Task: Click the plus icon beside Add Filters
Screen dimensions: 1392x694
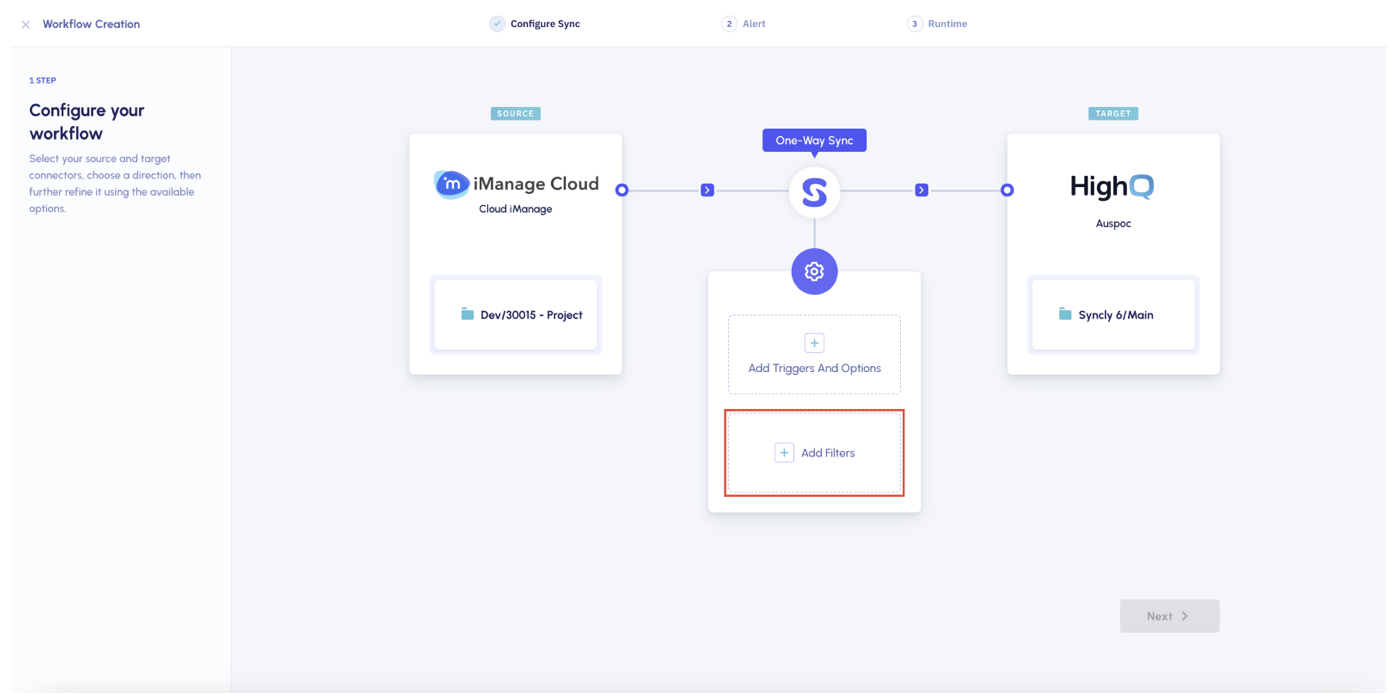Action: point(784,453)
